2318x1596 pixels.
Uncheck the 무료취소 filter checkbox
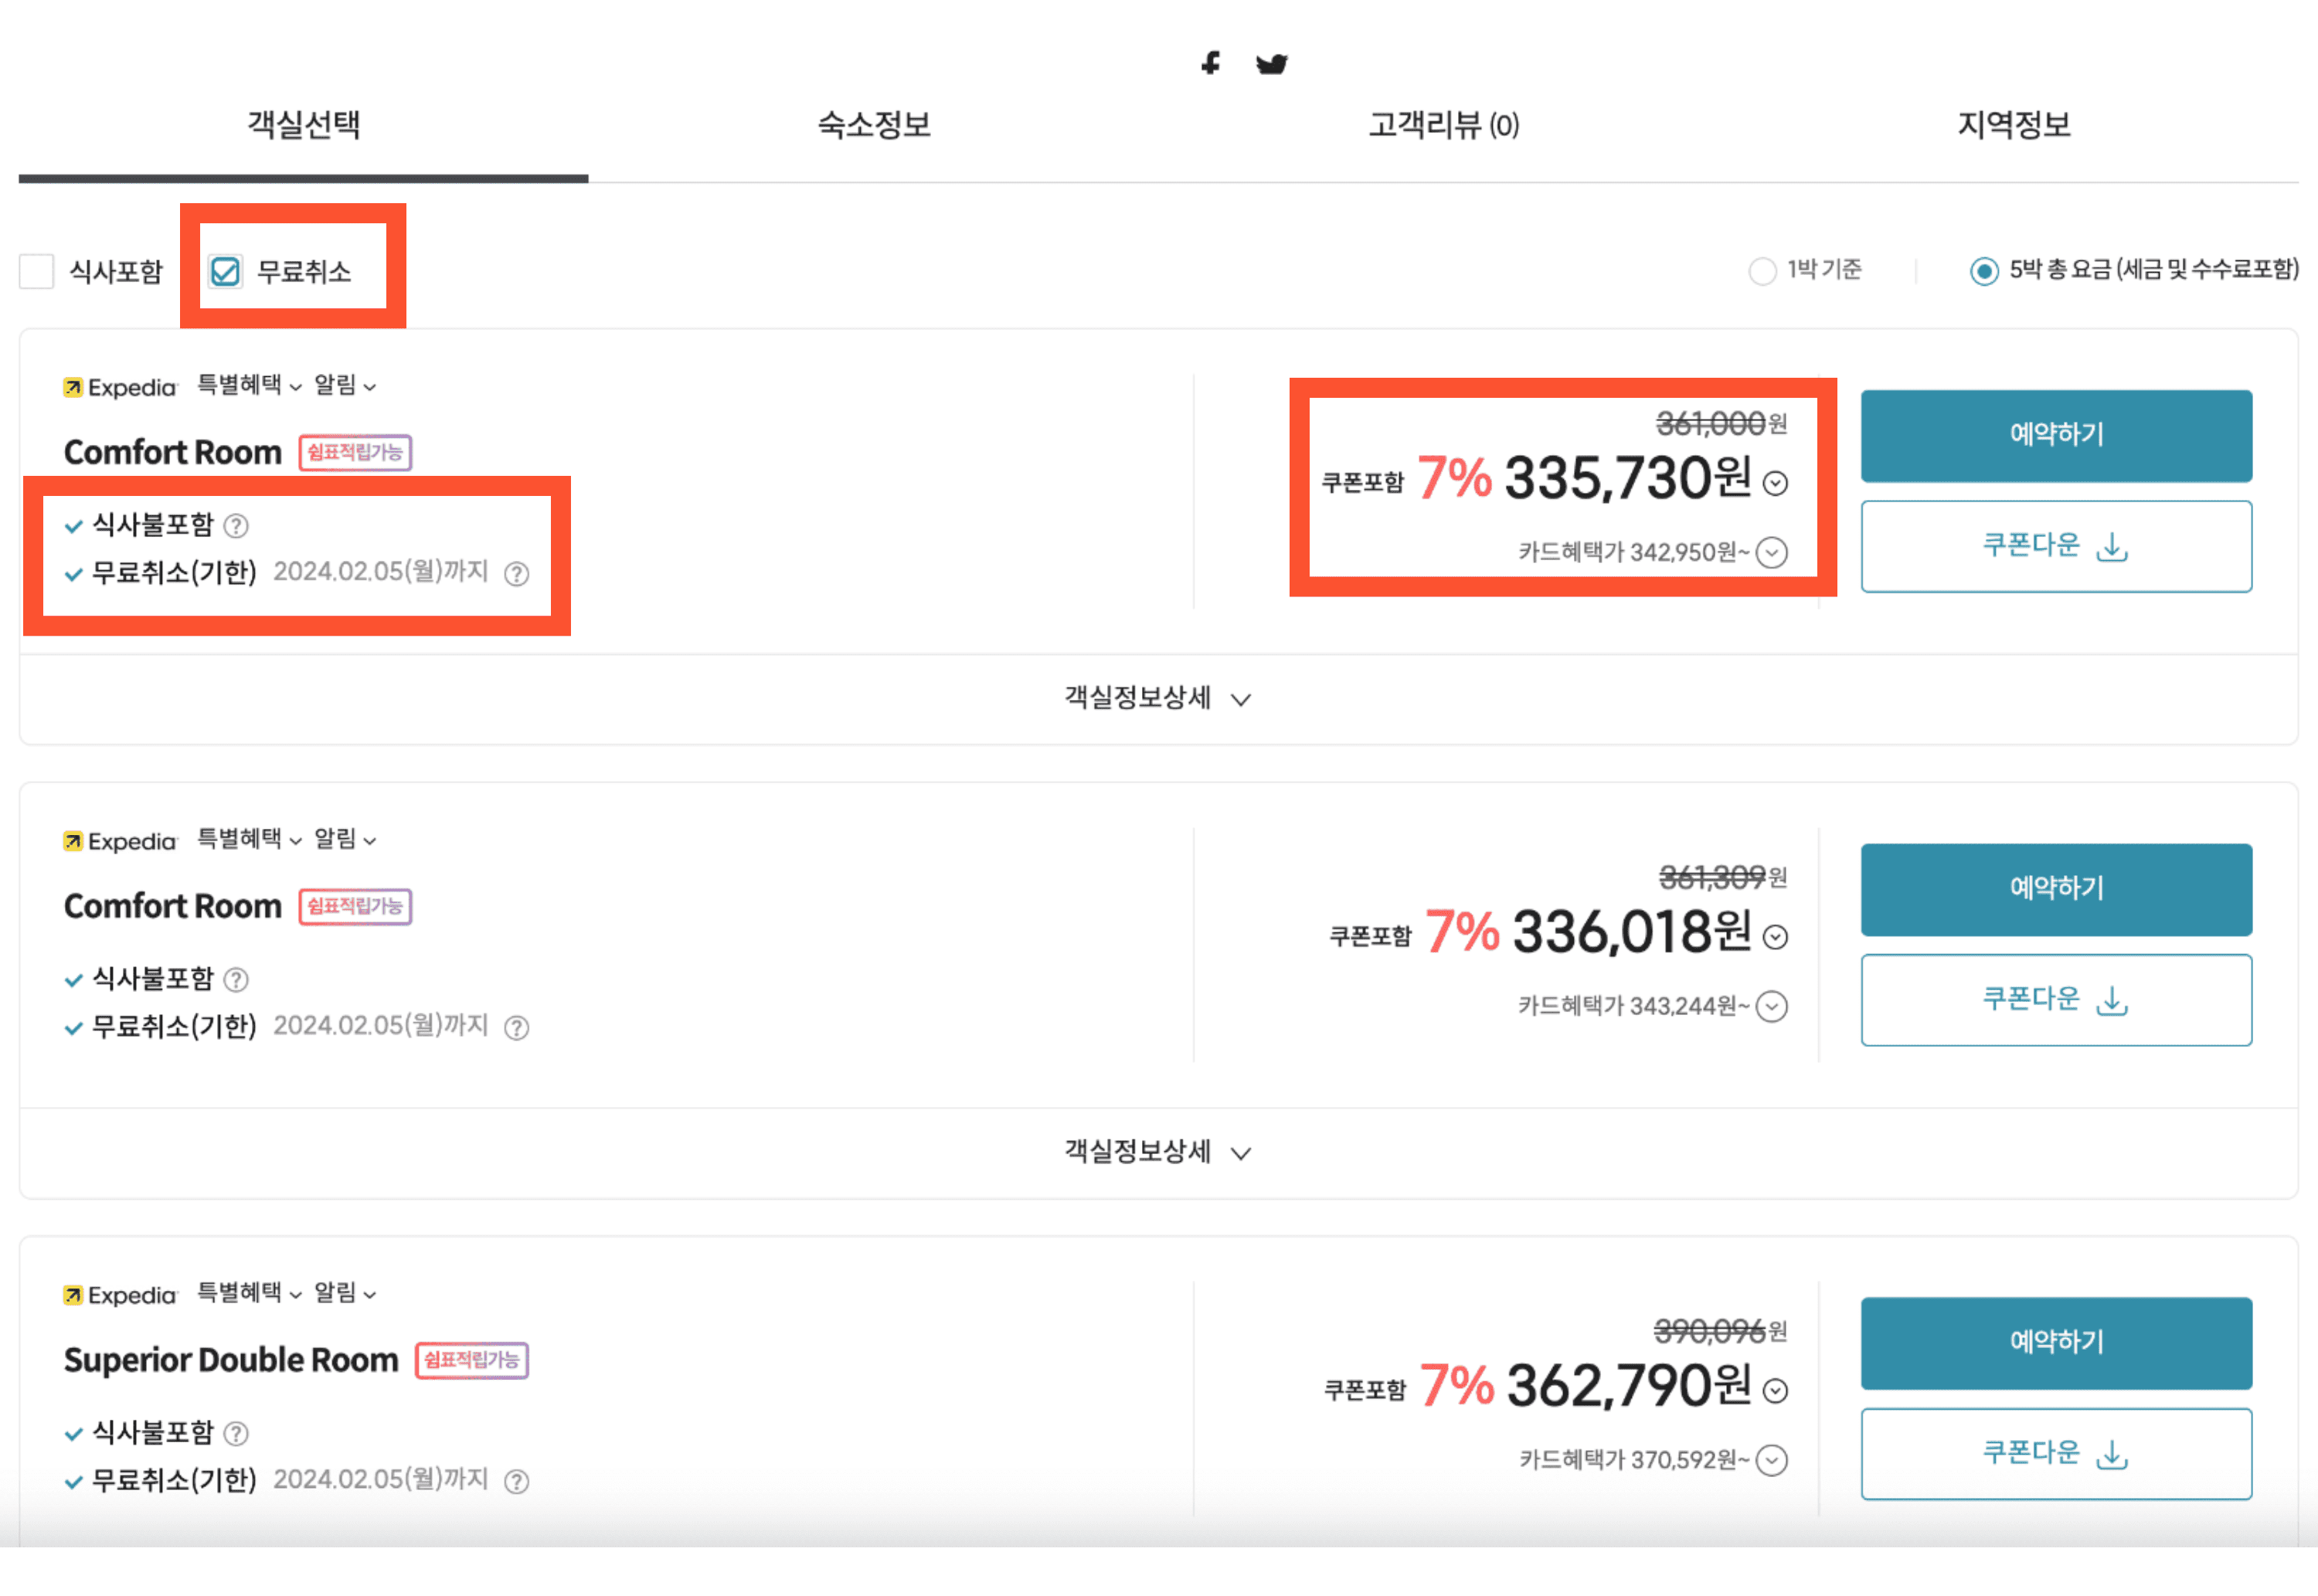point(225,271)
